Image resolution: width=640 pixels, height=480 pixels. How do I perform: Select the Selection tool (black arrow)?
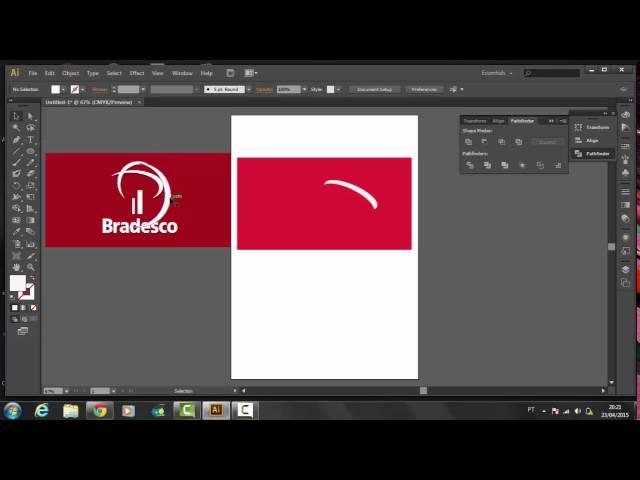(x=16, y=116)
